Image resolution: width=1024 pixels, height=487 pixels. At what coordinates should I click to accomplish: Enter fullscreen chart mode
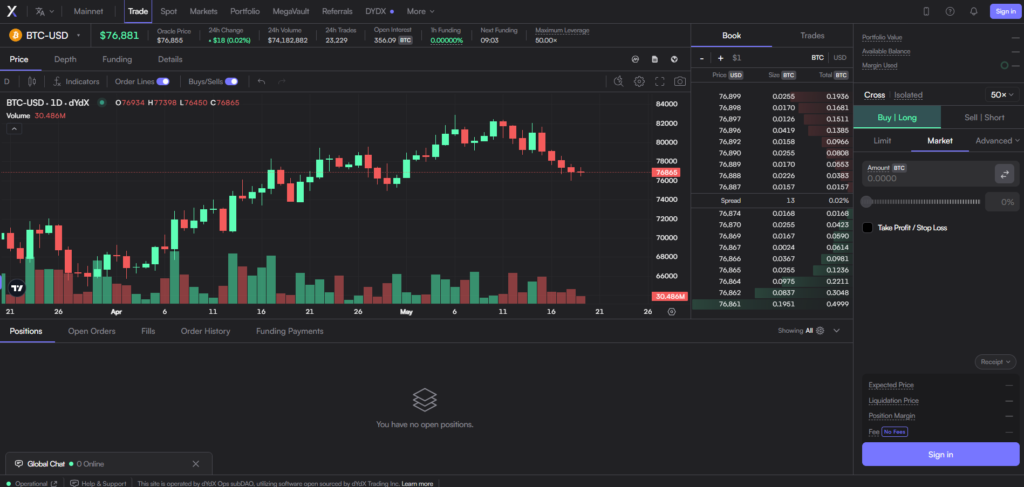click(x=660, y=82)
